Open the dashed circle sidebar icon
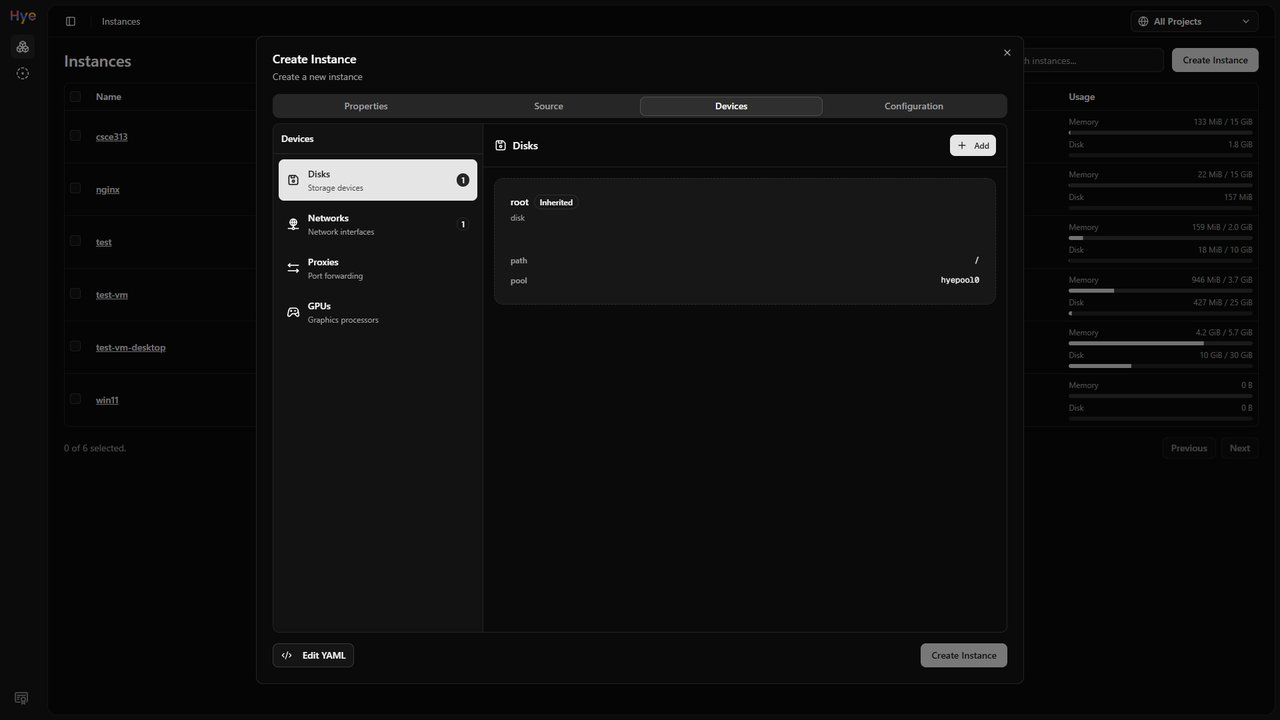The width and height of the screenshot is (1280, 720). pos(22,73)
